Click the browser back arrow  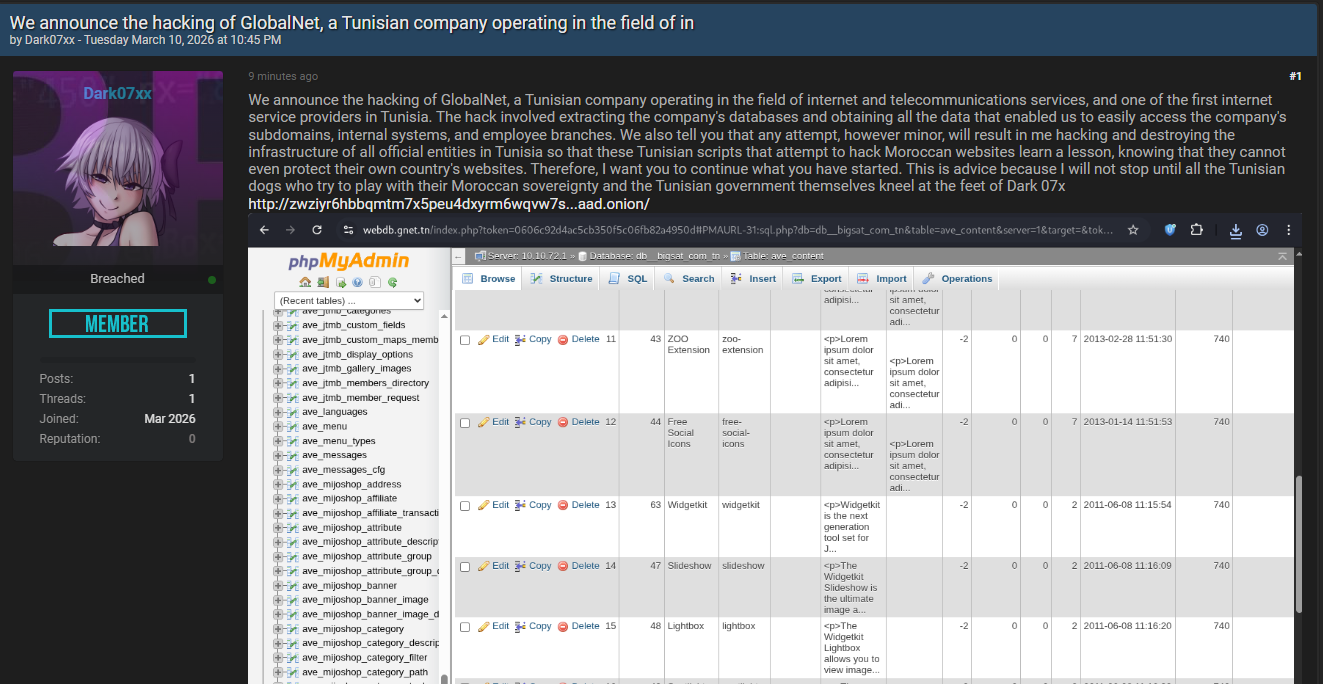pyautogui.click(x=264, y=230)
